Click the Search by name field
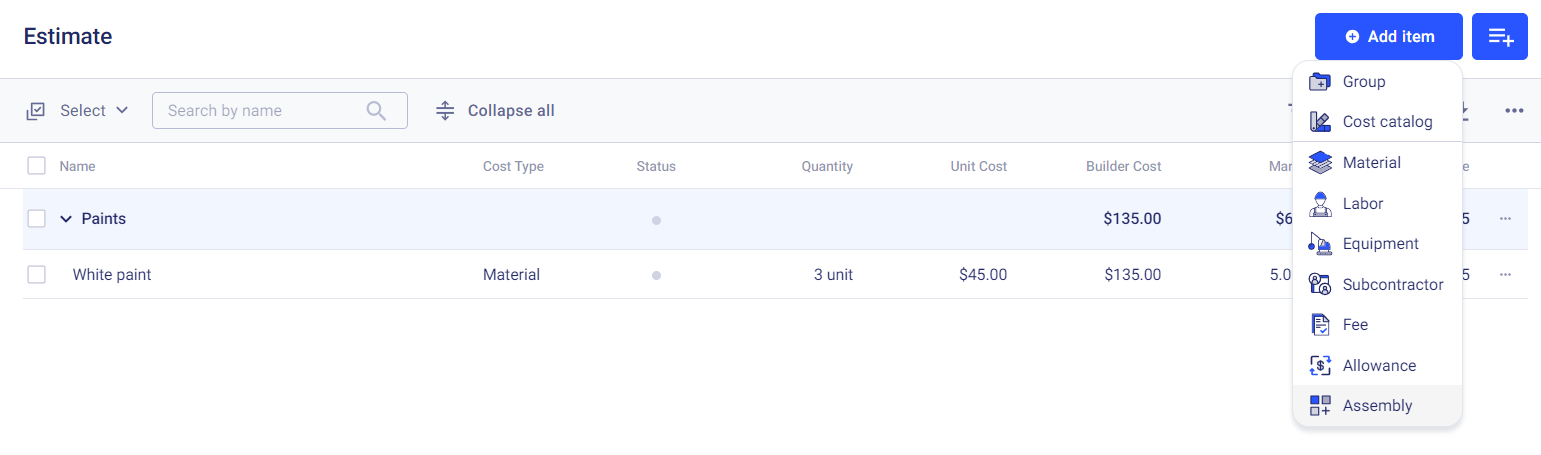 (262, 111)
